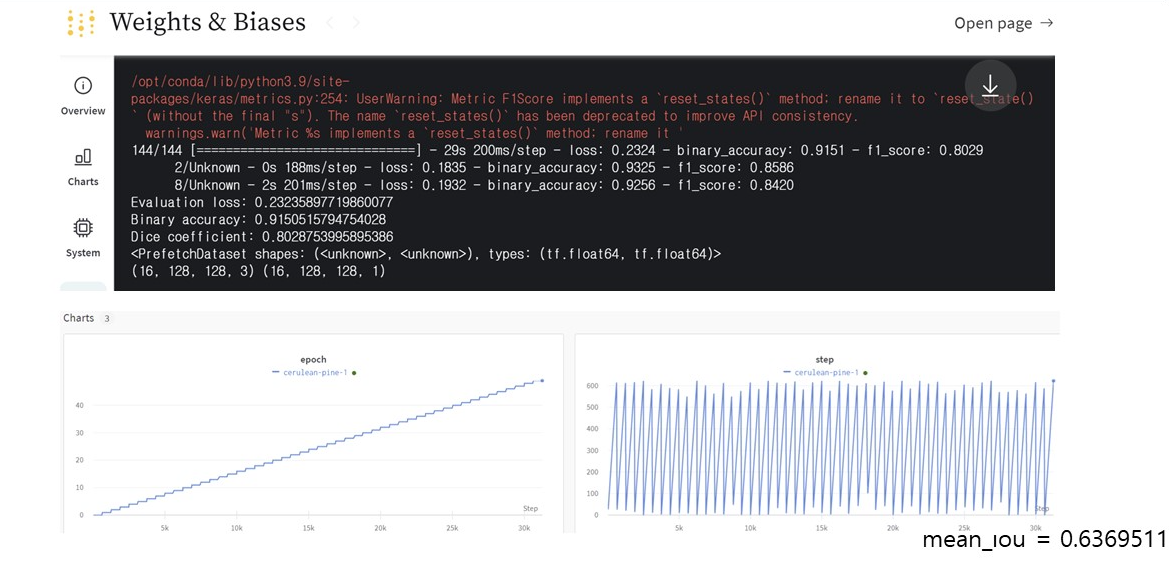1169x561 pixels.
Task: Click the end point of epoch line
Action: click(542, 380)
